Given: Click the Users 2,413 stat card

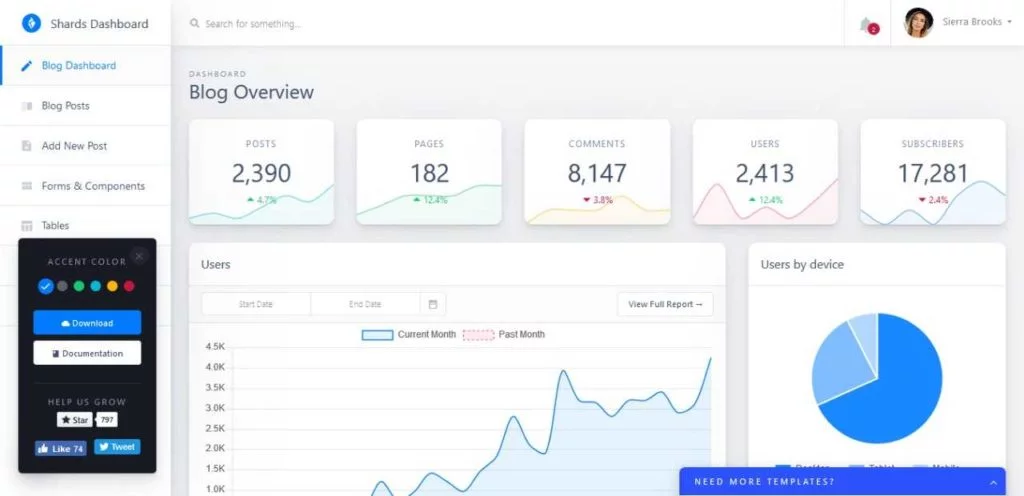Looking at the screenshot, I should (x=765, y=172).
